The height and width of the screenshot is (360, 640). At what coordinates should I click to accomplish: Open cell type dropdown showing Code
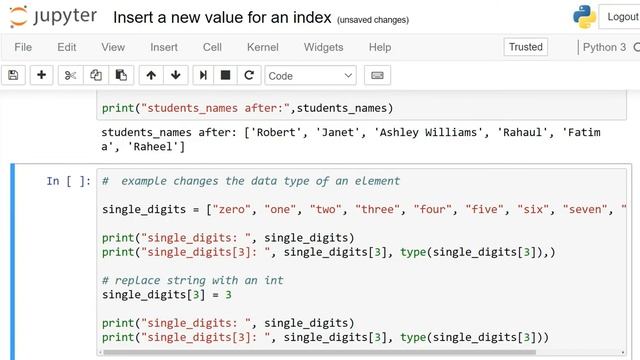310,76
